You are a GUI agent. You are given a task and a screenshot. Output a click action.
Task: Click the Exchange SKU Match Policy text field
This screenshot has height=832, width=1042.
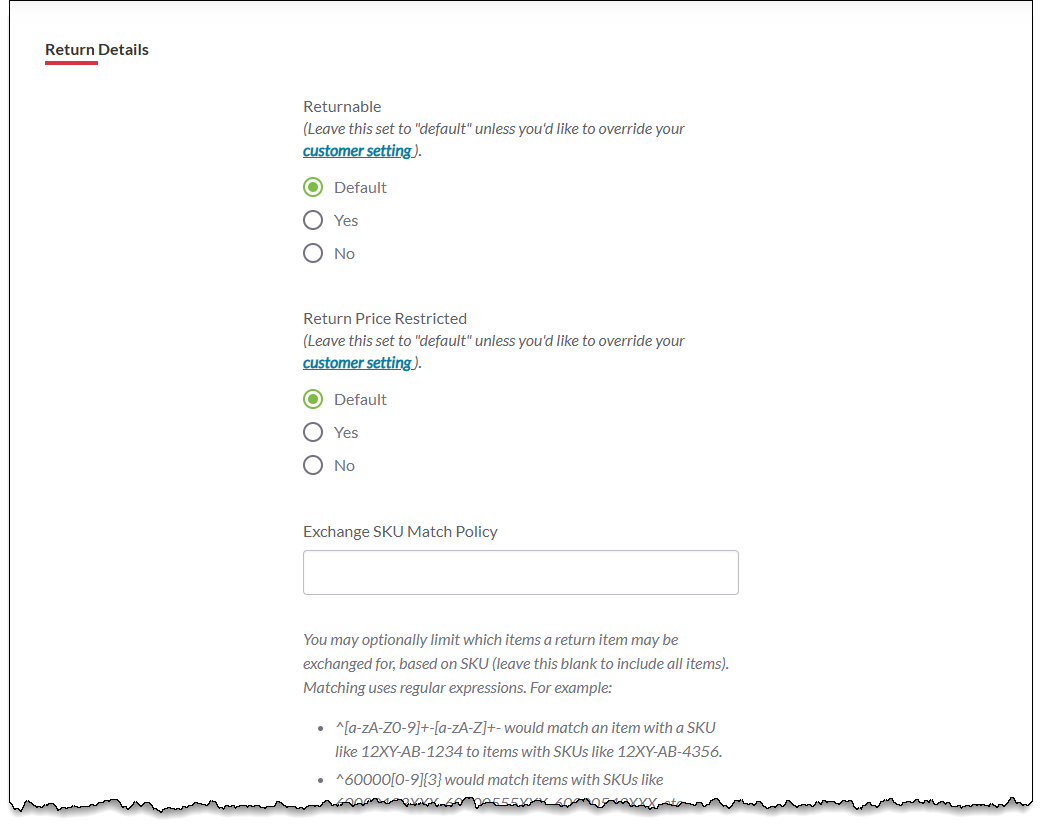(x=520, y=572)
